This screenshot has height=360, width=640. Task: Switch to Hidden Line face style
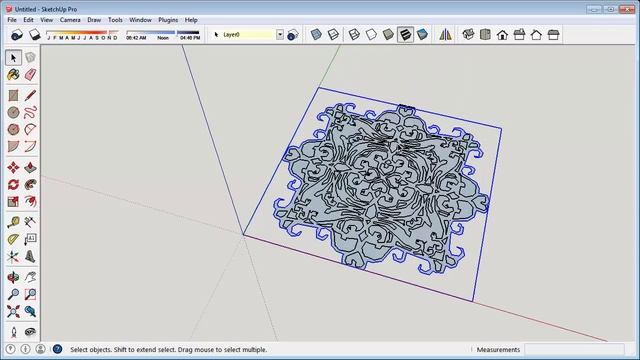click(371, 34)
